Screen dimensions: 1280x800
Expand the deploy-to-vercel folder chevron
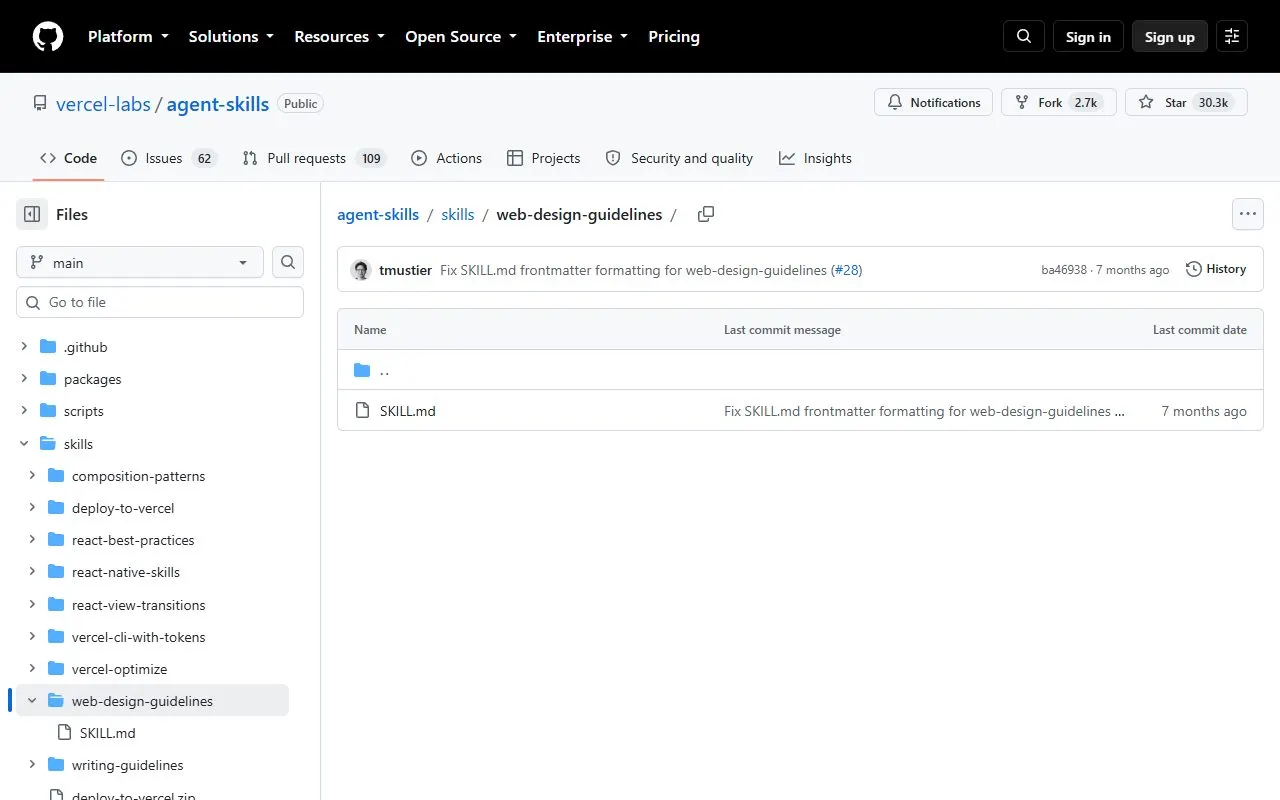32,508
